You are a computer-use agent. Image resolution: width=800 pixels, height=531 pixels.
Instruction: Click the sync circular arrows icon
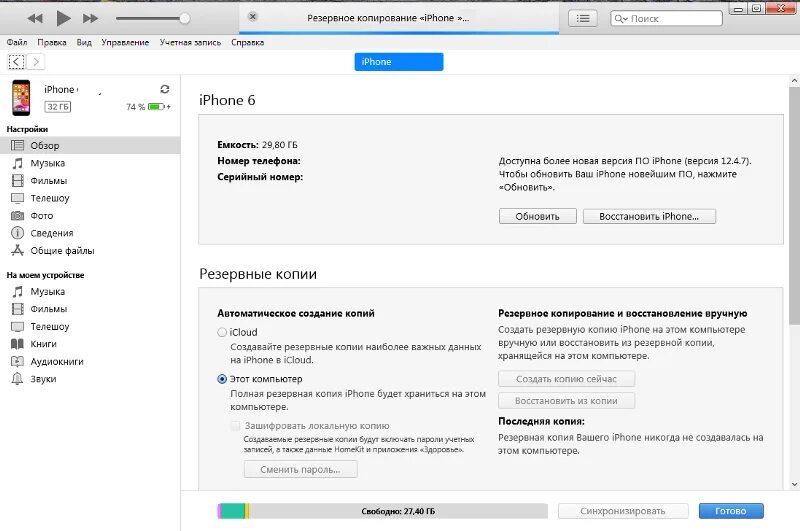coord(164,89)
